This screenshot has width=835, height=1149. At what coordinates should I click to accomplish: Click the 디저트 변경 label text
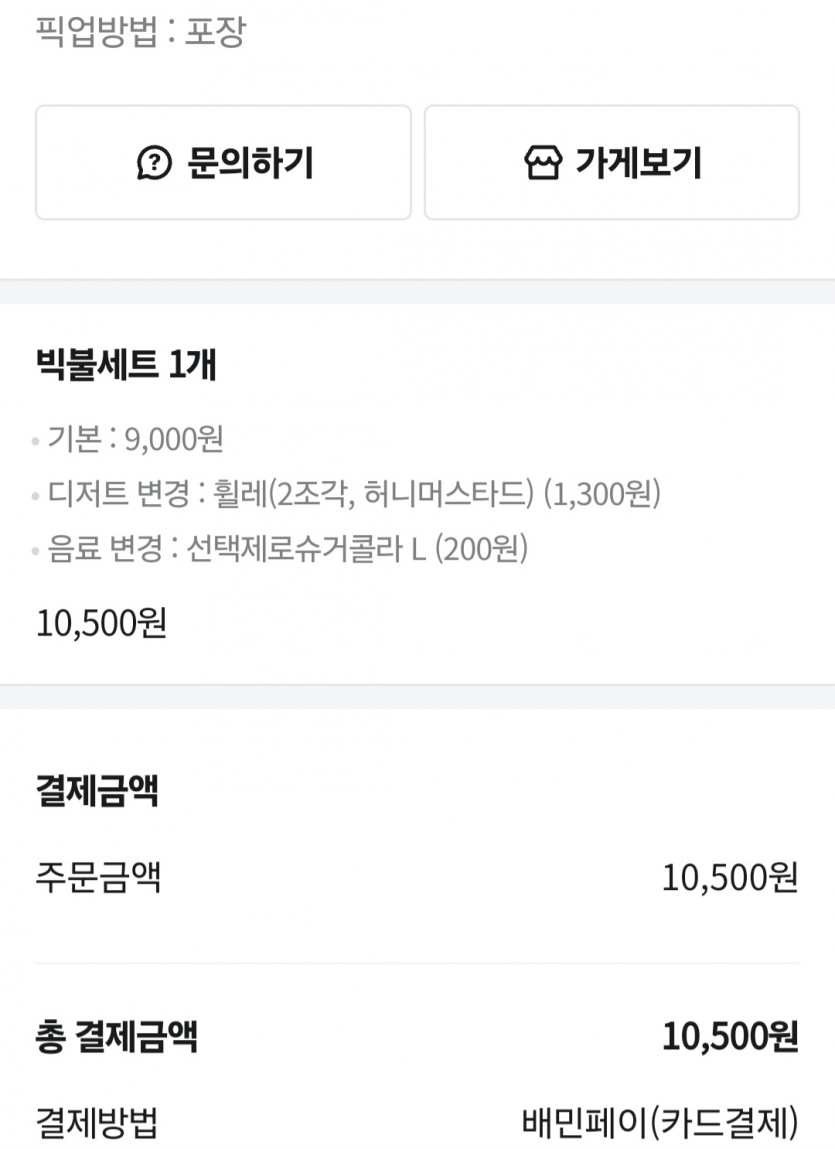pyautogui.click(x=106, y=494)
